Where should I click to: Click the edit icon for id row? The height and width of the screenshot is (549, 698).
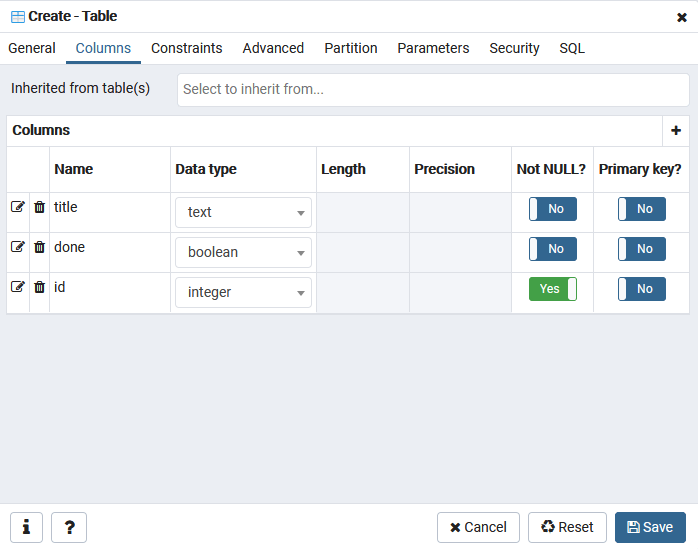click(18, 287)
